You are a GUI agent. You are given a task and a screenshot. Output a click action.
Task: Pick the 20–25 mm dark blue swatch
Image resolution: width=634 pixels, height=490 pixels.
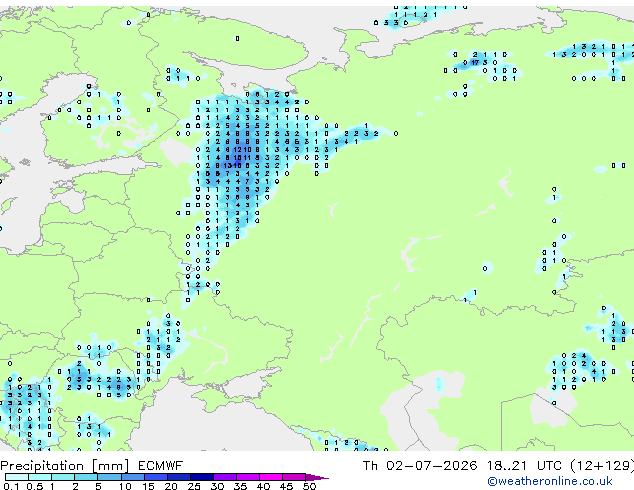178,477
